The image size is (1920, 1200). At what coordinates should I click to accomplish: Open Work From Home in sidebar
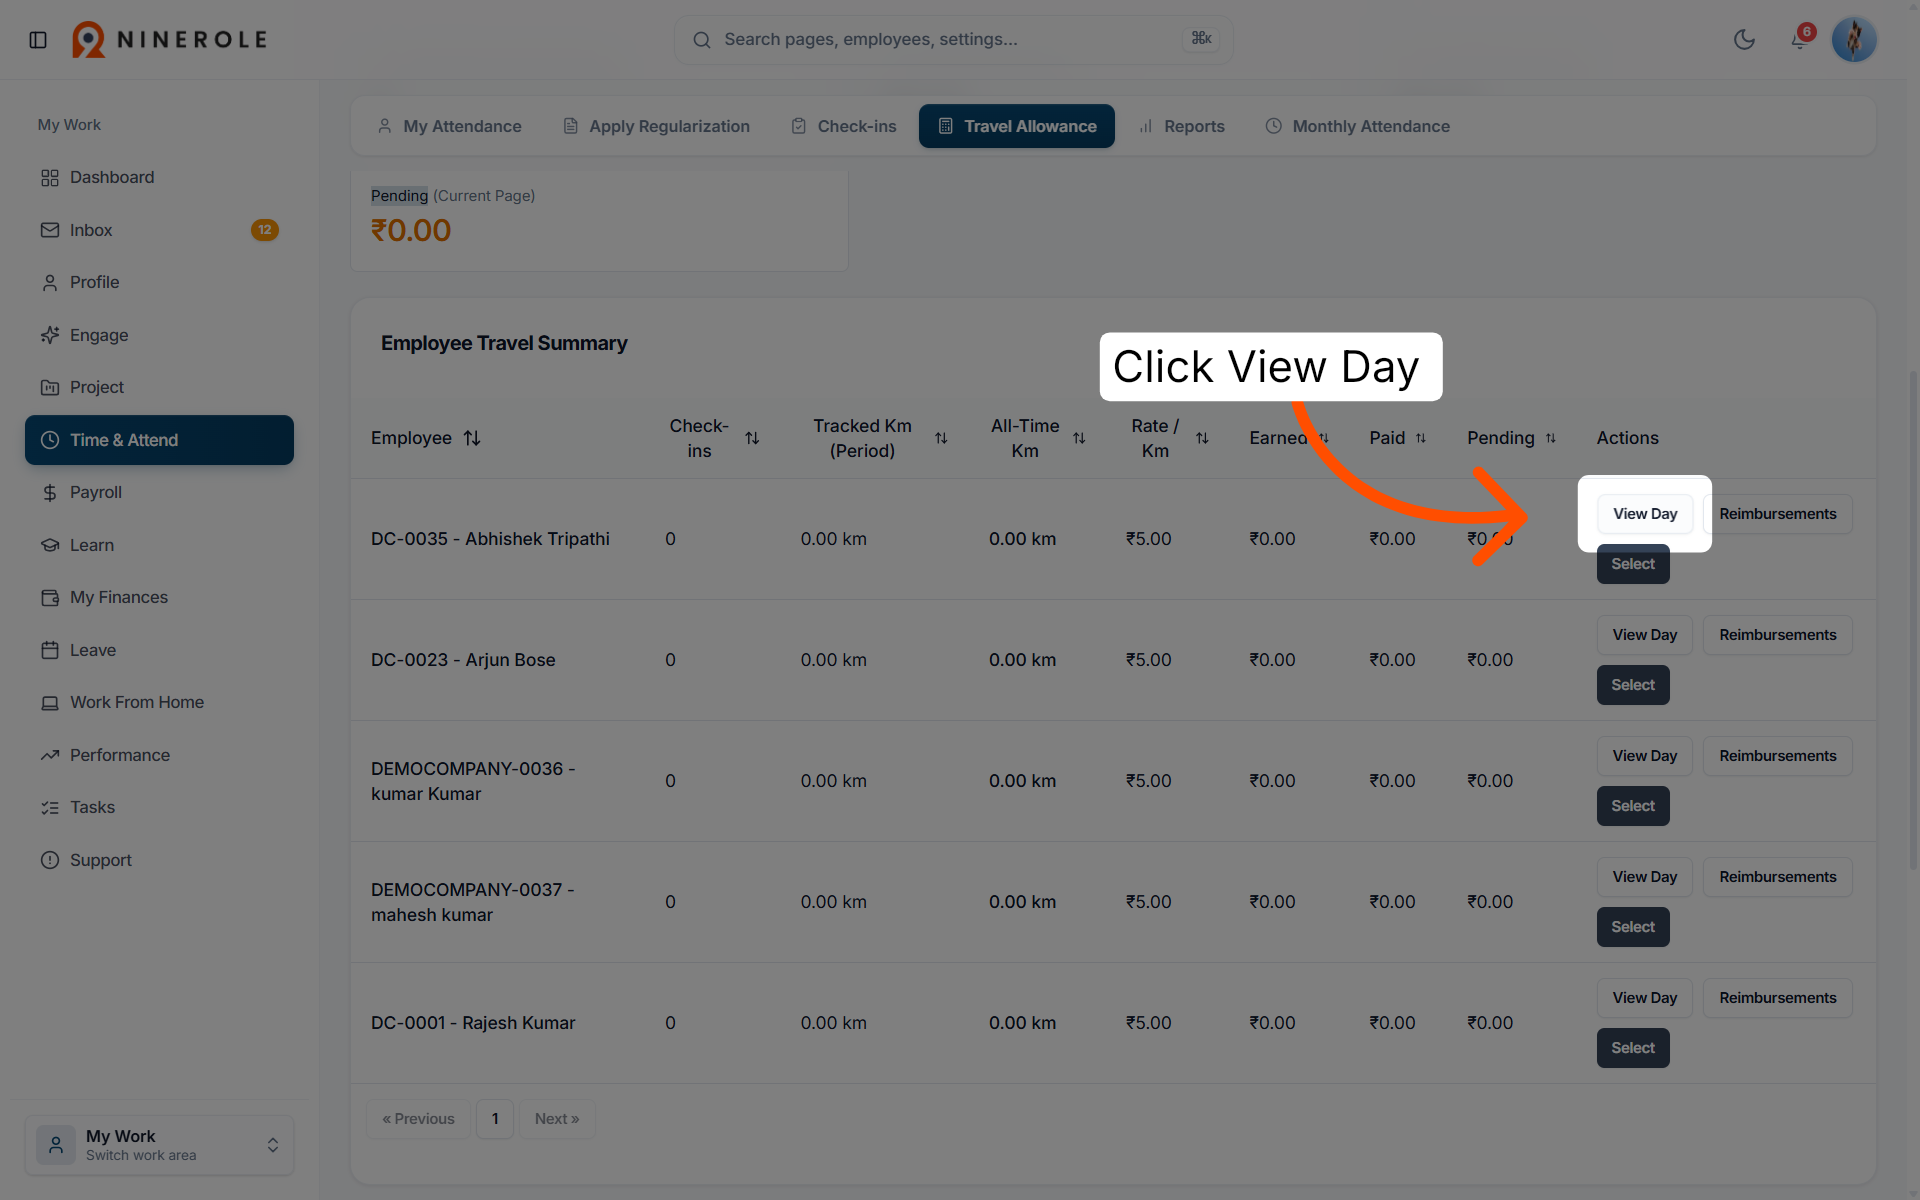coord(160,702)
